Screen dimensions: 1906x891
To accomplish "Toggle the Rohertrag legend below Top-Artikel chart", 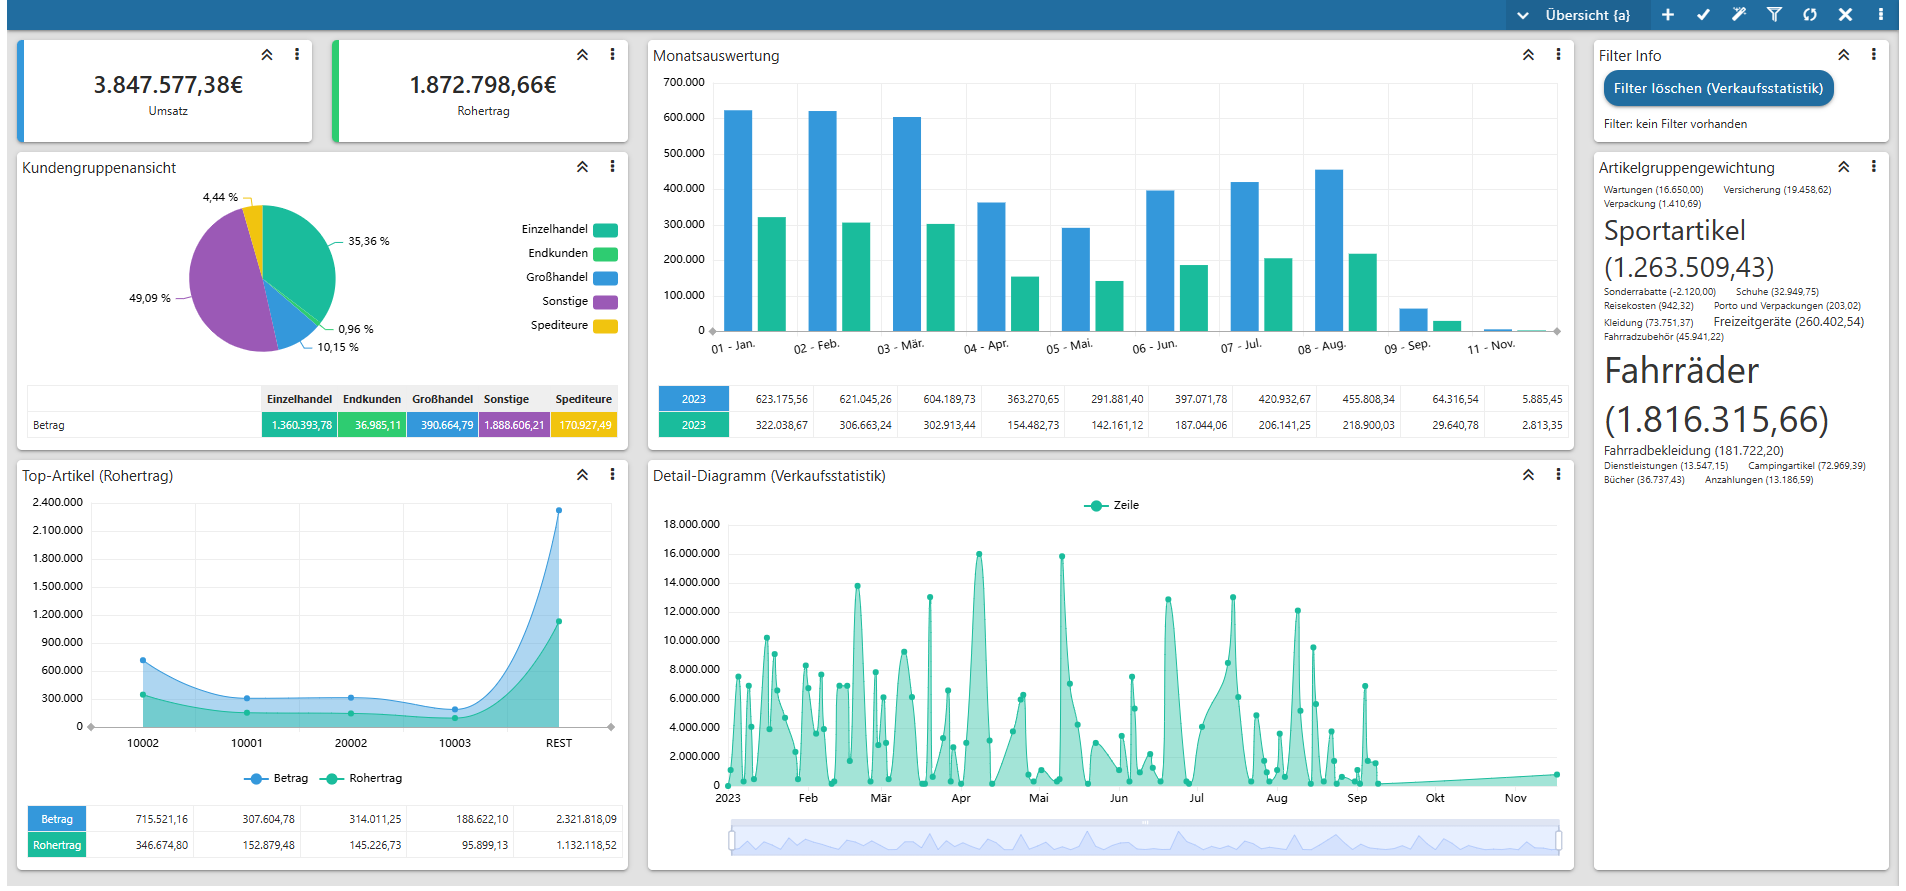I will tap(361, 779).
